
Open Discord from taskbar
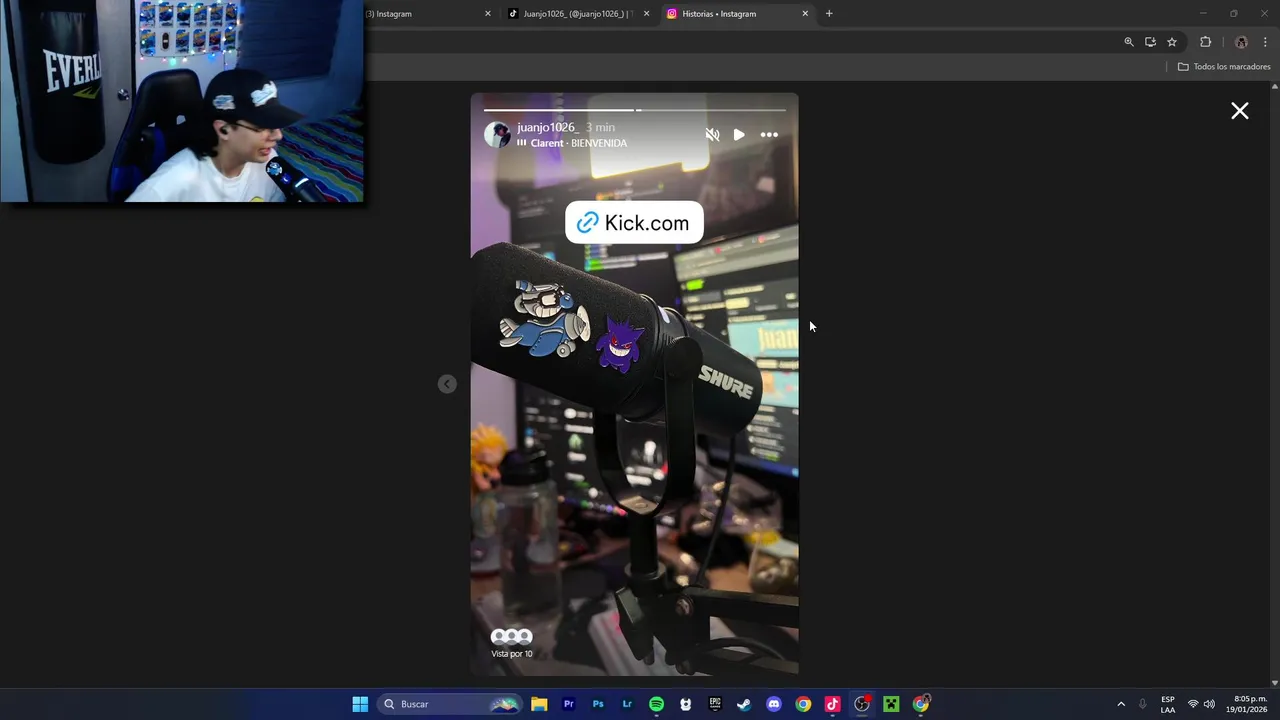pyautogui.click(x=774, y=704)
